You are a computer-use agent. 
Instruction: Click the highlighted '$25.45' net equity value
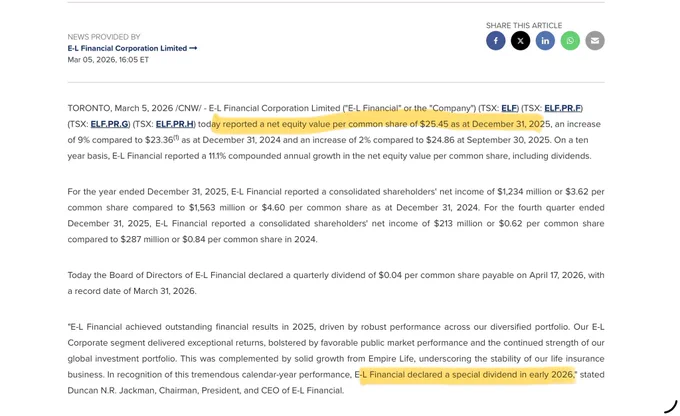tap(434, 124)
